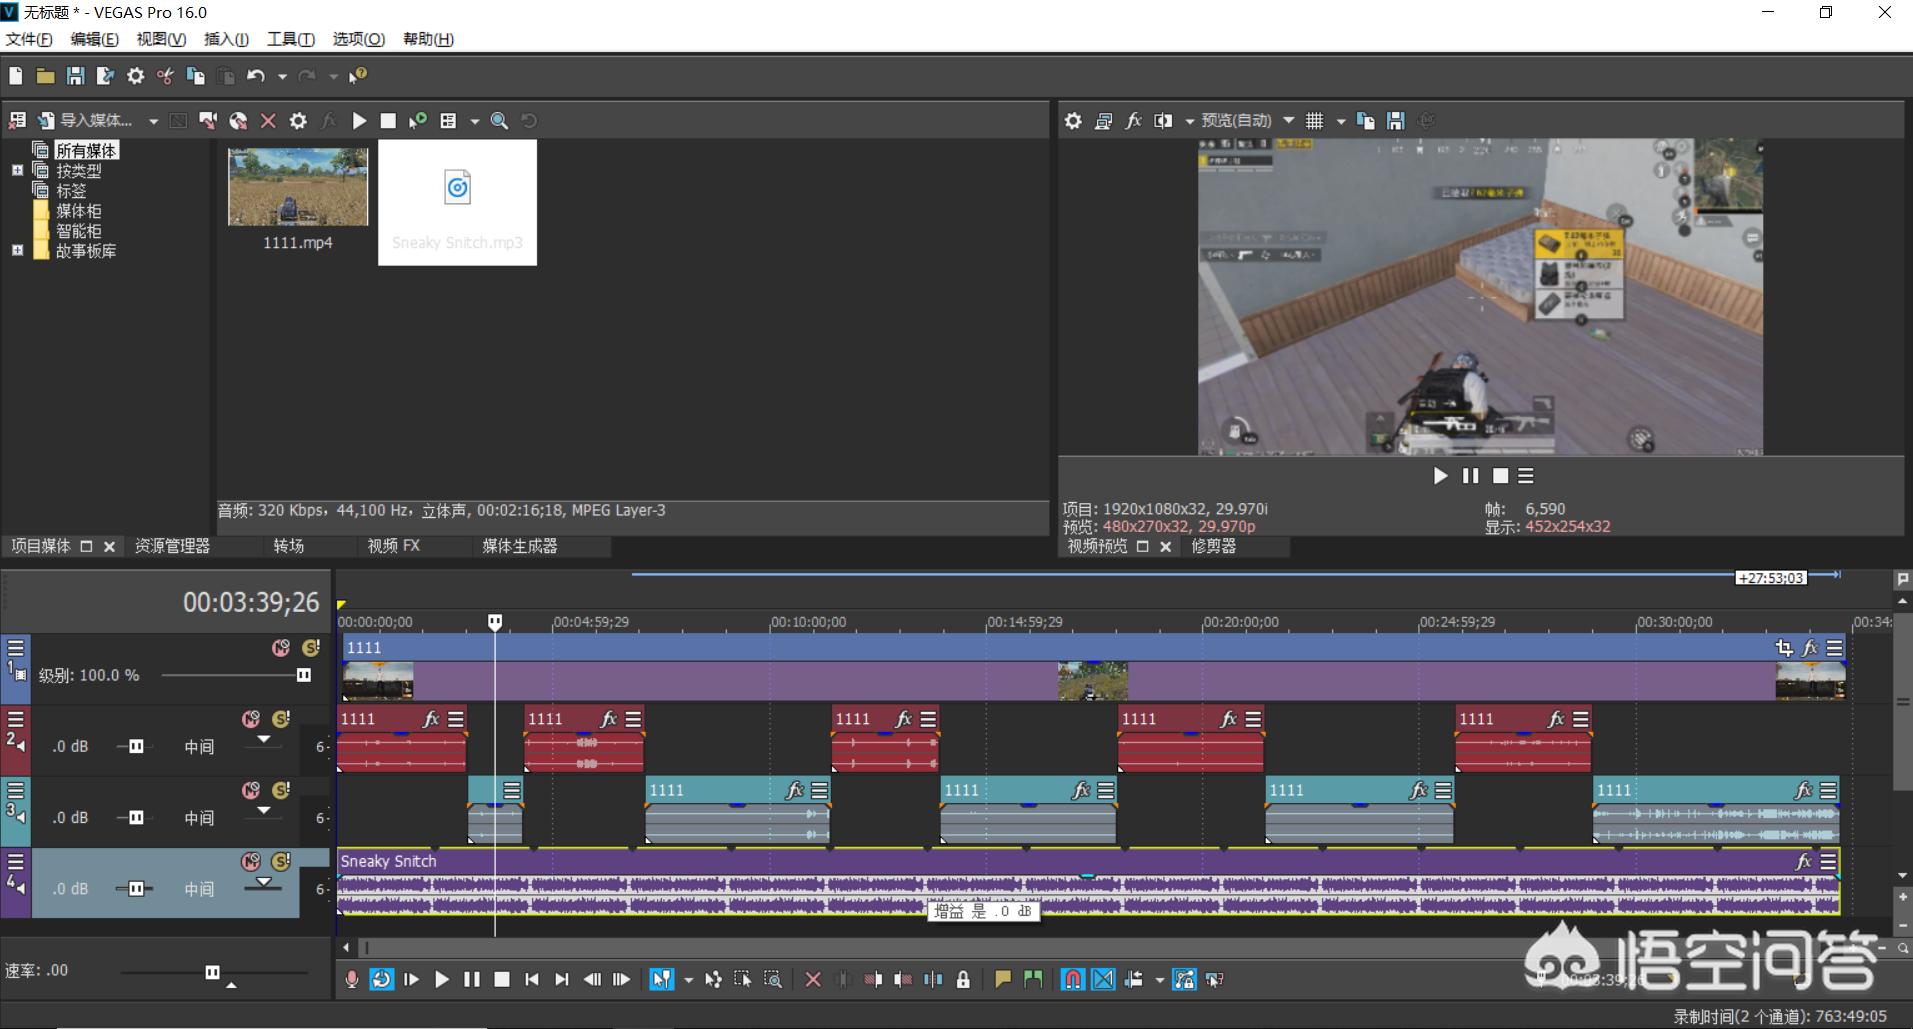Image resolution: width=1913 pixels, height=1029 pixels.
Task: Insert a marker with the yellow flag icon
Action: point(1002,980)
